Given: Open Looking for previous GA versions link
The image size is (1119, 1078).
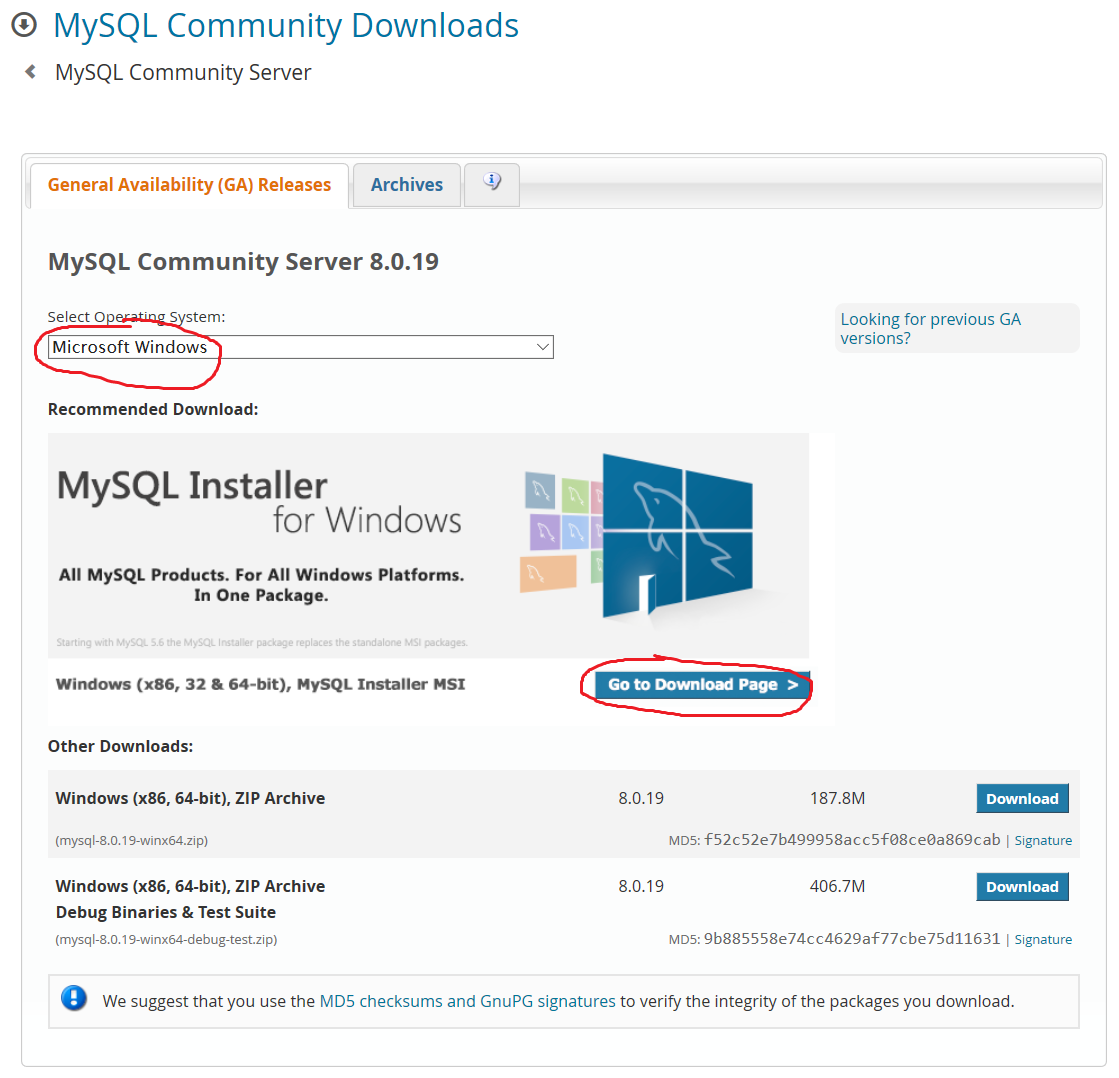Looking at the screenshot, I should point(930,329).
